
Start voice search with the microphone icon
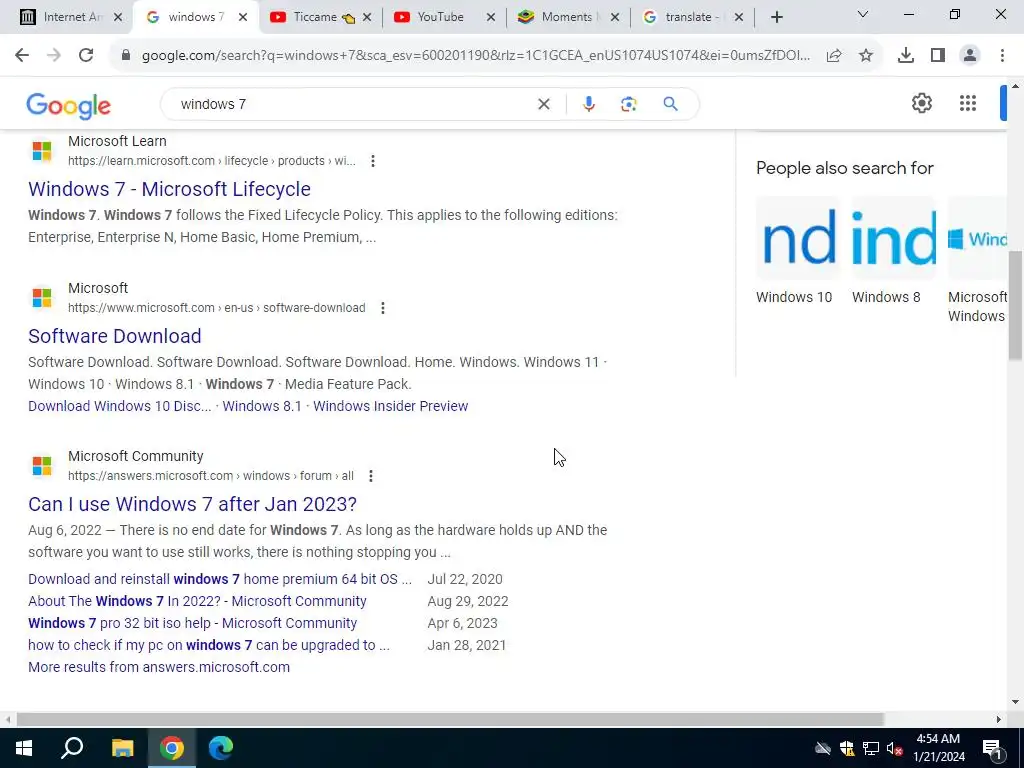coord(588,104)
